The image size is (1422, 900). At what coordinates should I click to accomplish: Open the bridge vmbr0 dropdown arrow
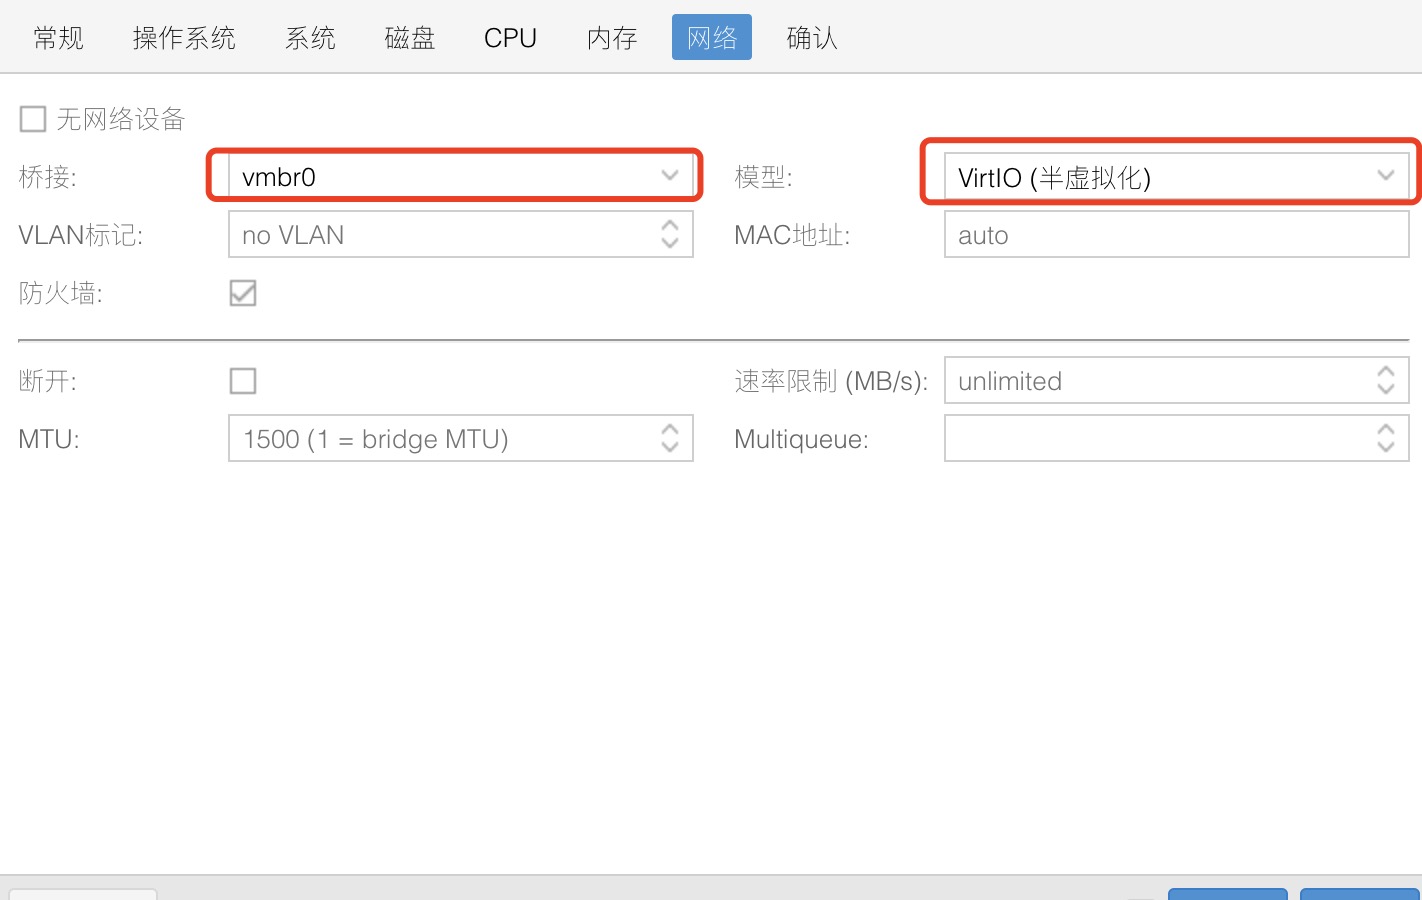[669, 176]
